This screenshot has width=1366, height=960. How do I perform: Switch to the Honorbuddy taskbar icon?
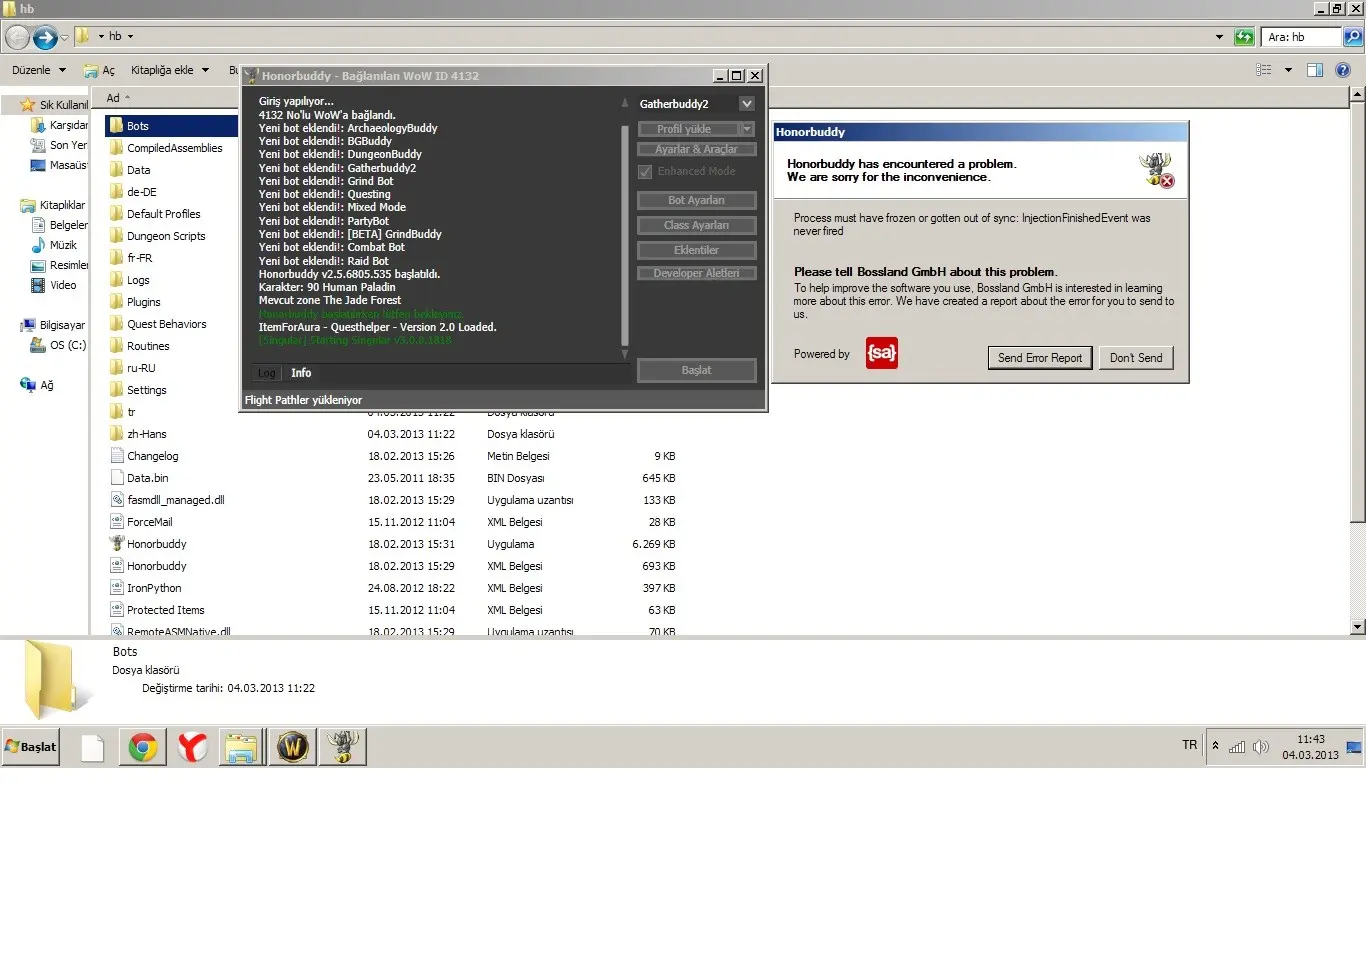343,747
